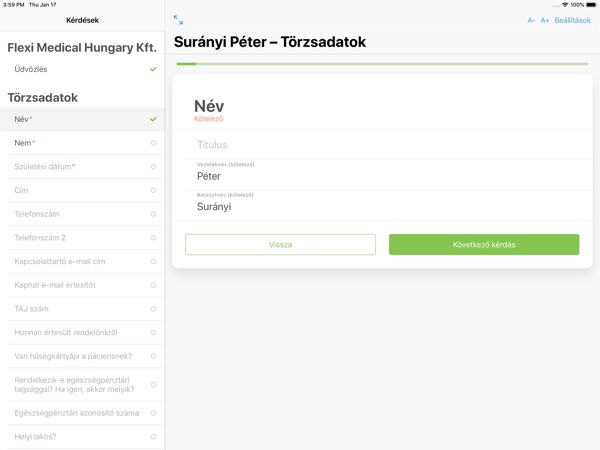Click the green checkmark beside Név
Screen dimensions: 600x450
point(153,119)
